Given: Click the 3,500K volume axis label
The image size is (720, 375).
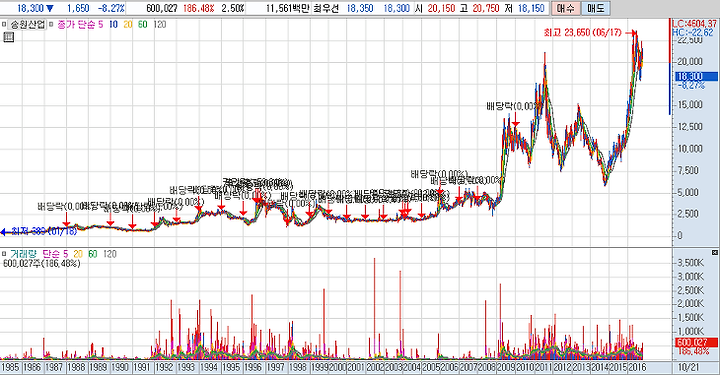Looking at the screenshot, I should pos(691,263).
